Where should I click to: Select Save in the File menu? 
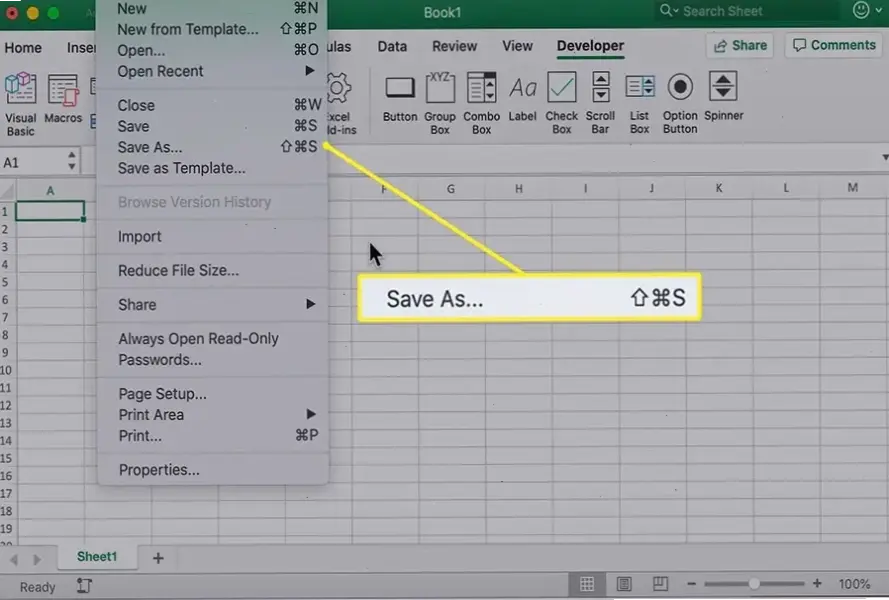coord(212,126)
